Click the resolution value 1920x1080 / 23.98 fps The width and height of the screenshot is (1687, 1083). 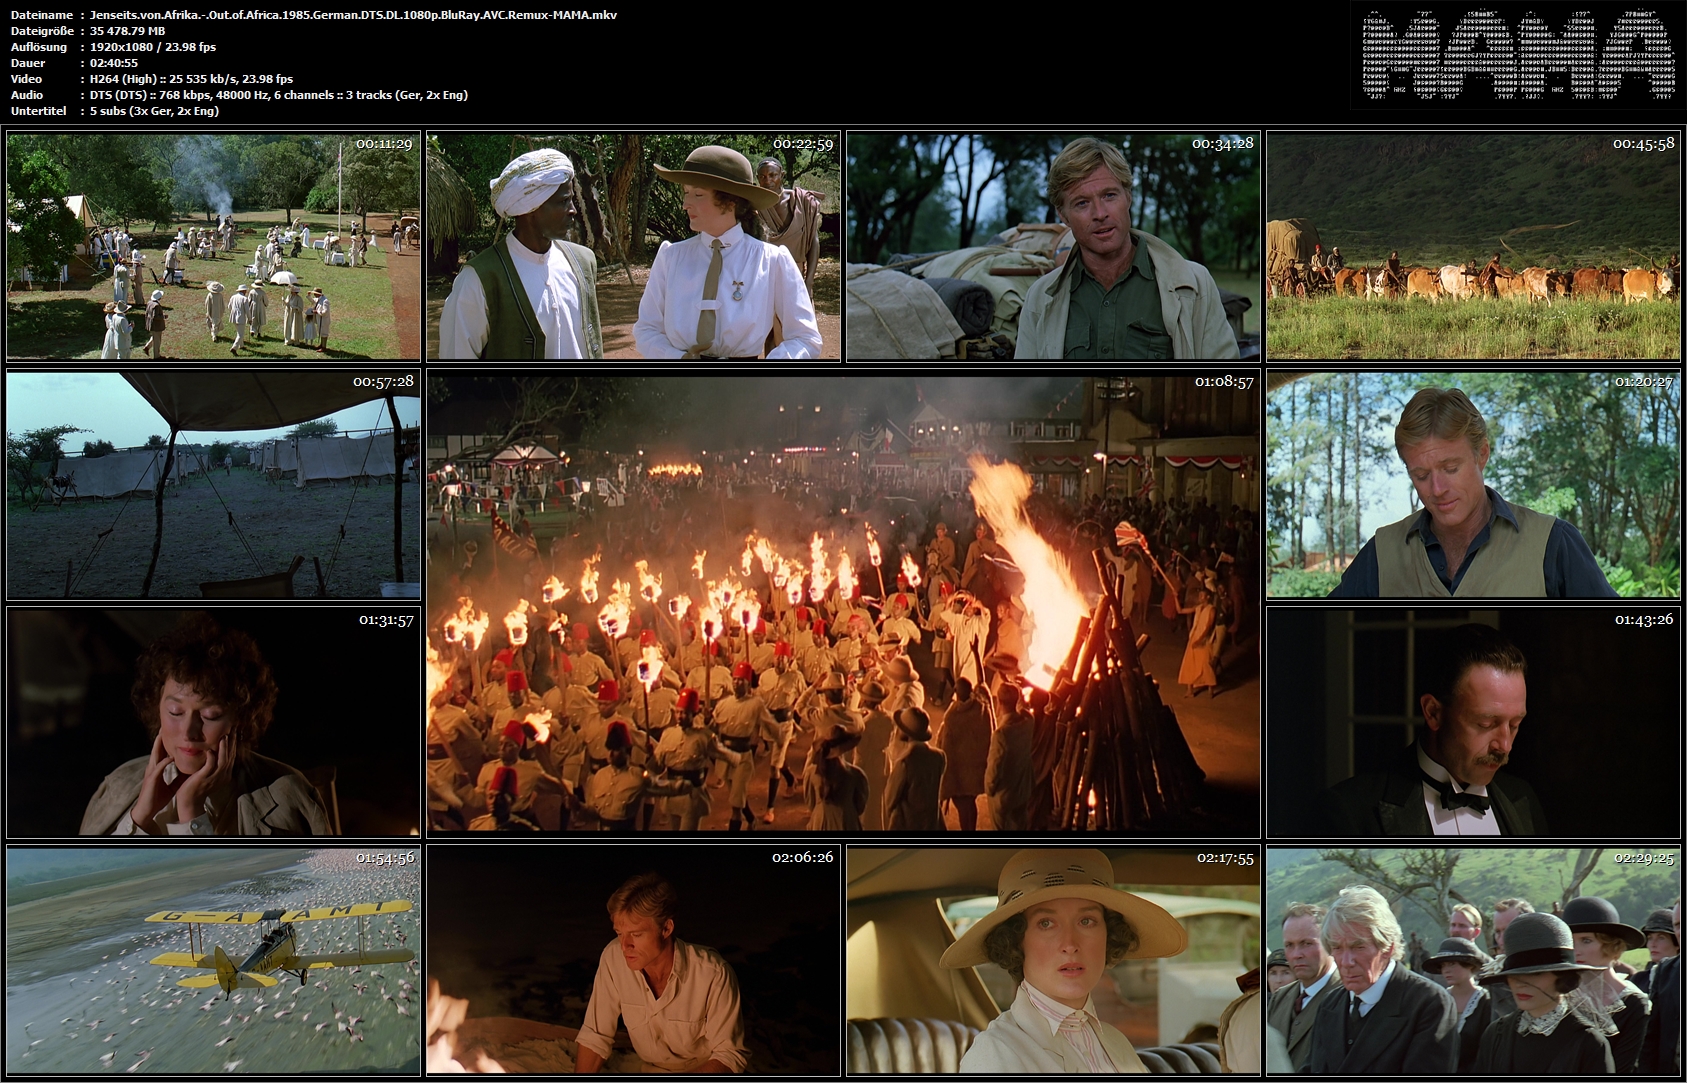152,47
